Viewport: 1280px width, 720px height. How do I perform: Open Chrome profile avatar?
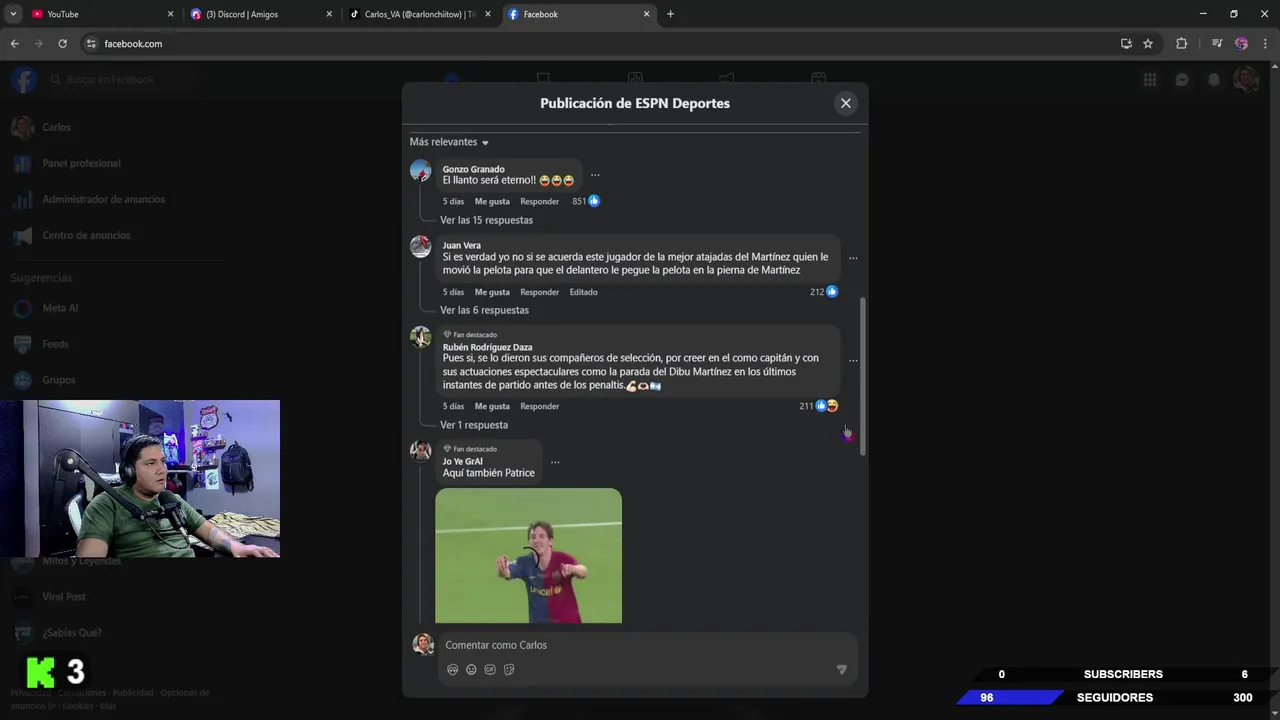(1241, 44)
